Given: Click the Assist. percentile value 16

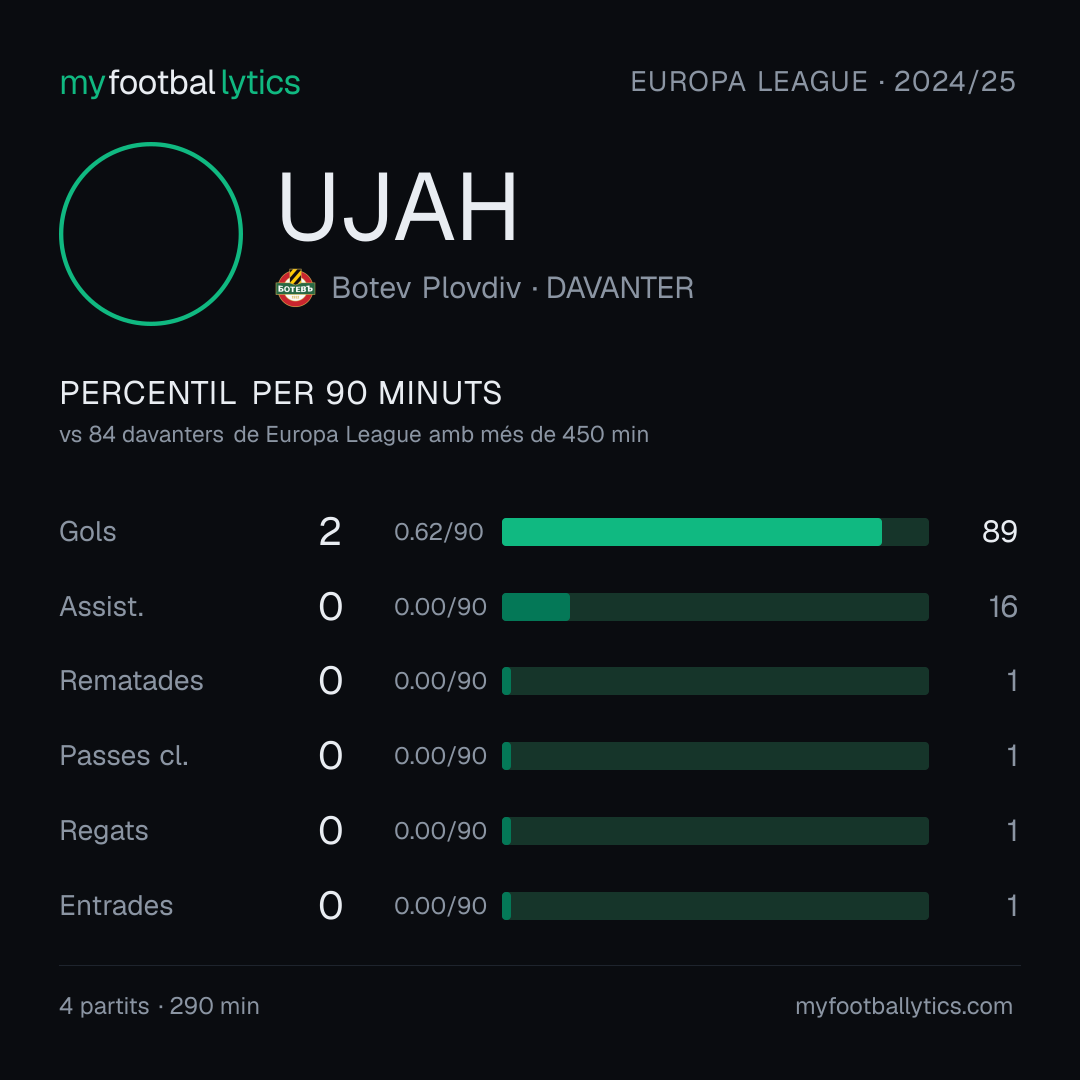Looking at the screenshot, I should click(x=1003, y=607).
